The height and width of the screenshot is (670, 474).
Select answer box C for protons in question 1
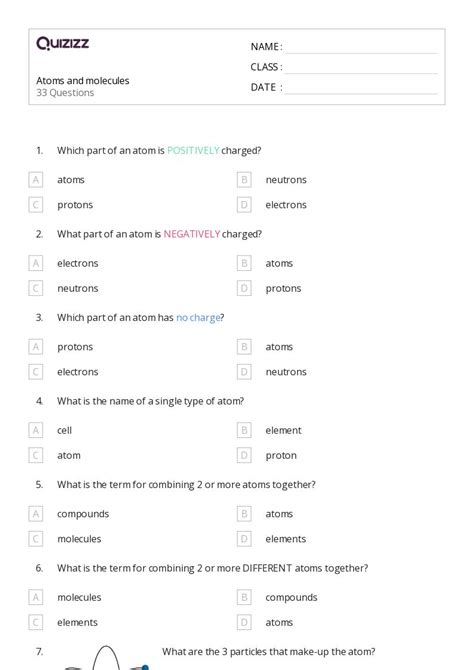[x=35, y=205]
